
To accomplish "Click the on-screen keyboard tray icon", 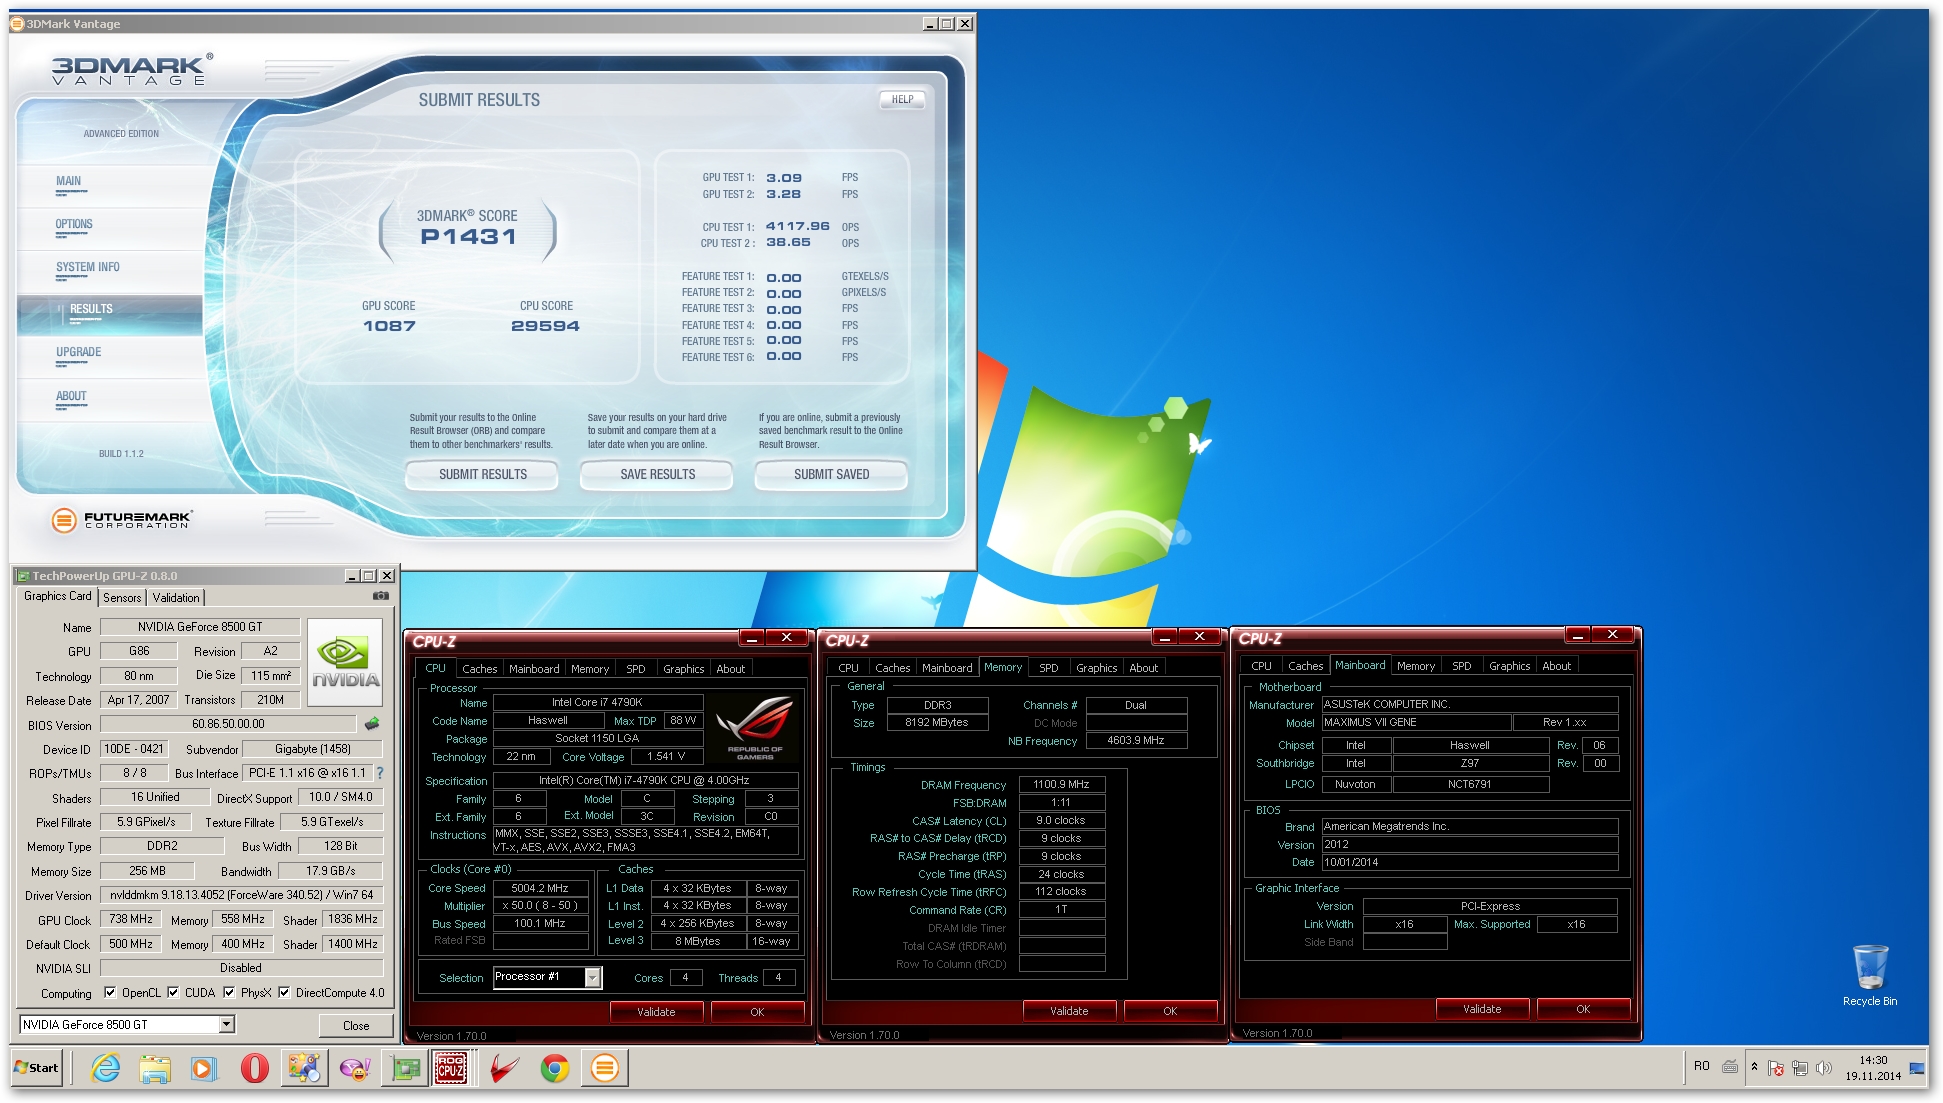I will [x=1729, y=1067].
